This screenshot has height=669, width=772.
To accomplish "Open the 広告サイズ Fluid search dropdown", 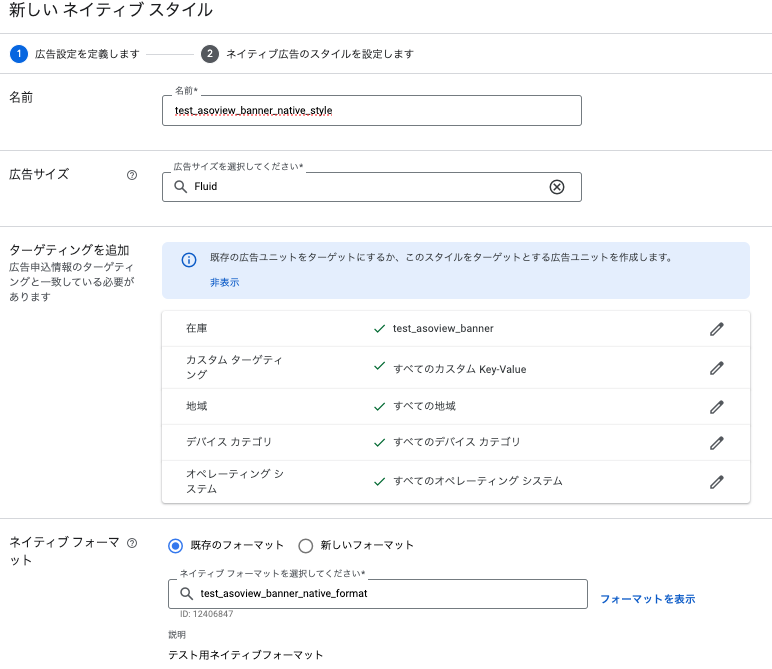I will click(x=360, y=187).
